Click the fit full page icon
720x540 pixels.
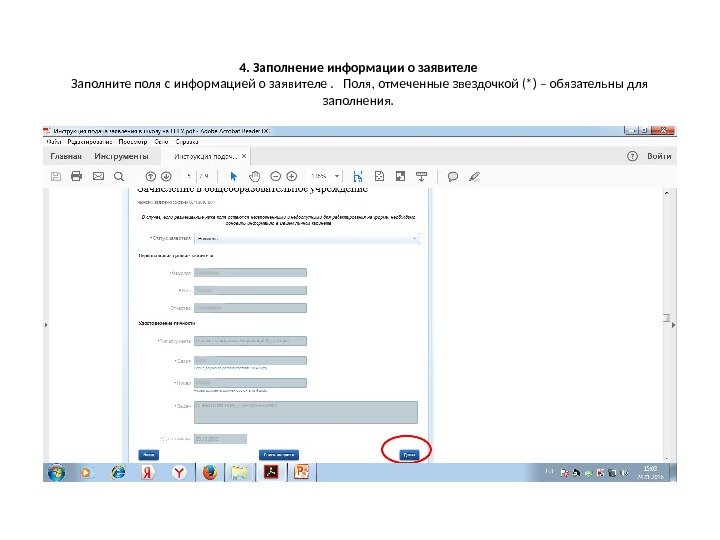tap(379, 176)
